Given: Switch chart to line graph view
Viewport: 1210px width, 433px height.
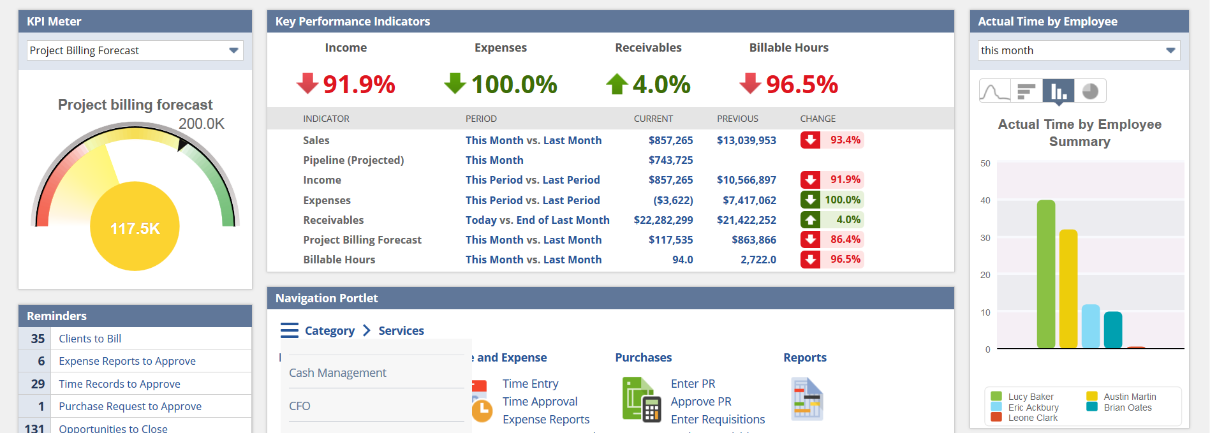Looking at the screenshot, I should click(994, 91).
